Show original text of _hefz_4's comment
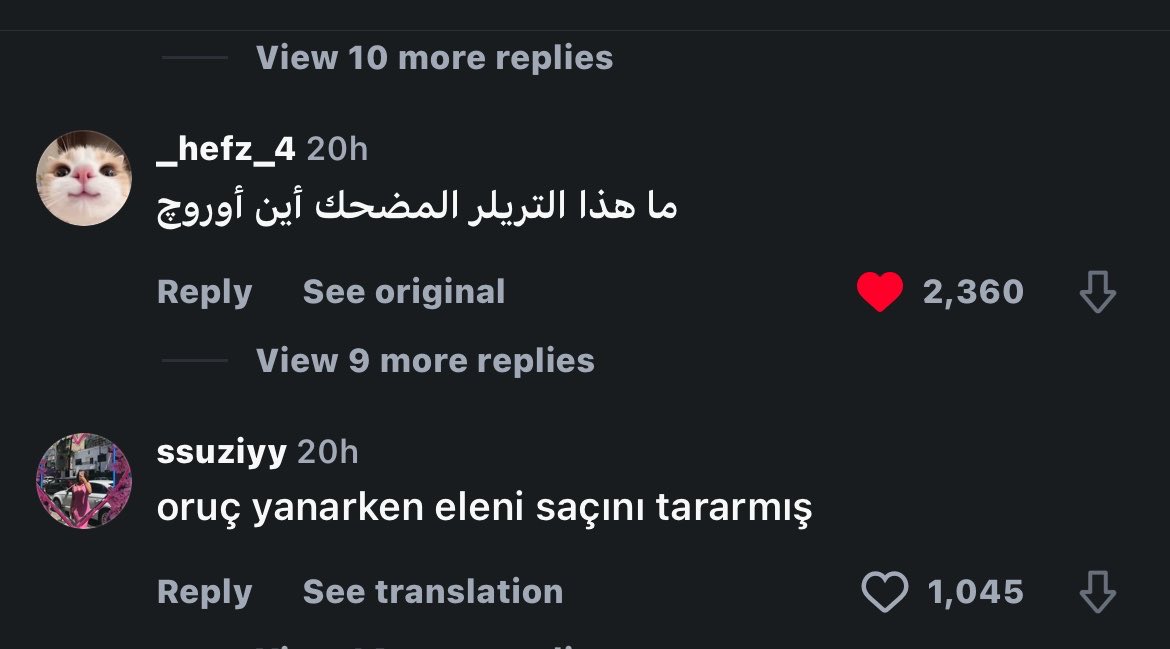Viewport: 1170px width, 649px height. tap(404, 292)
